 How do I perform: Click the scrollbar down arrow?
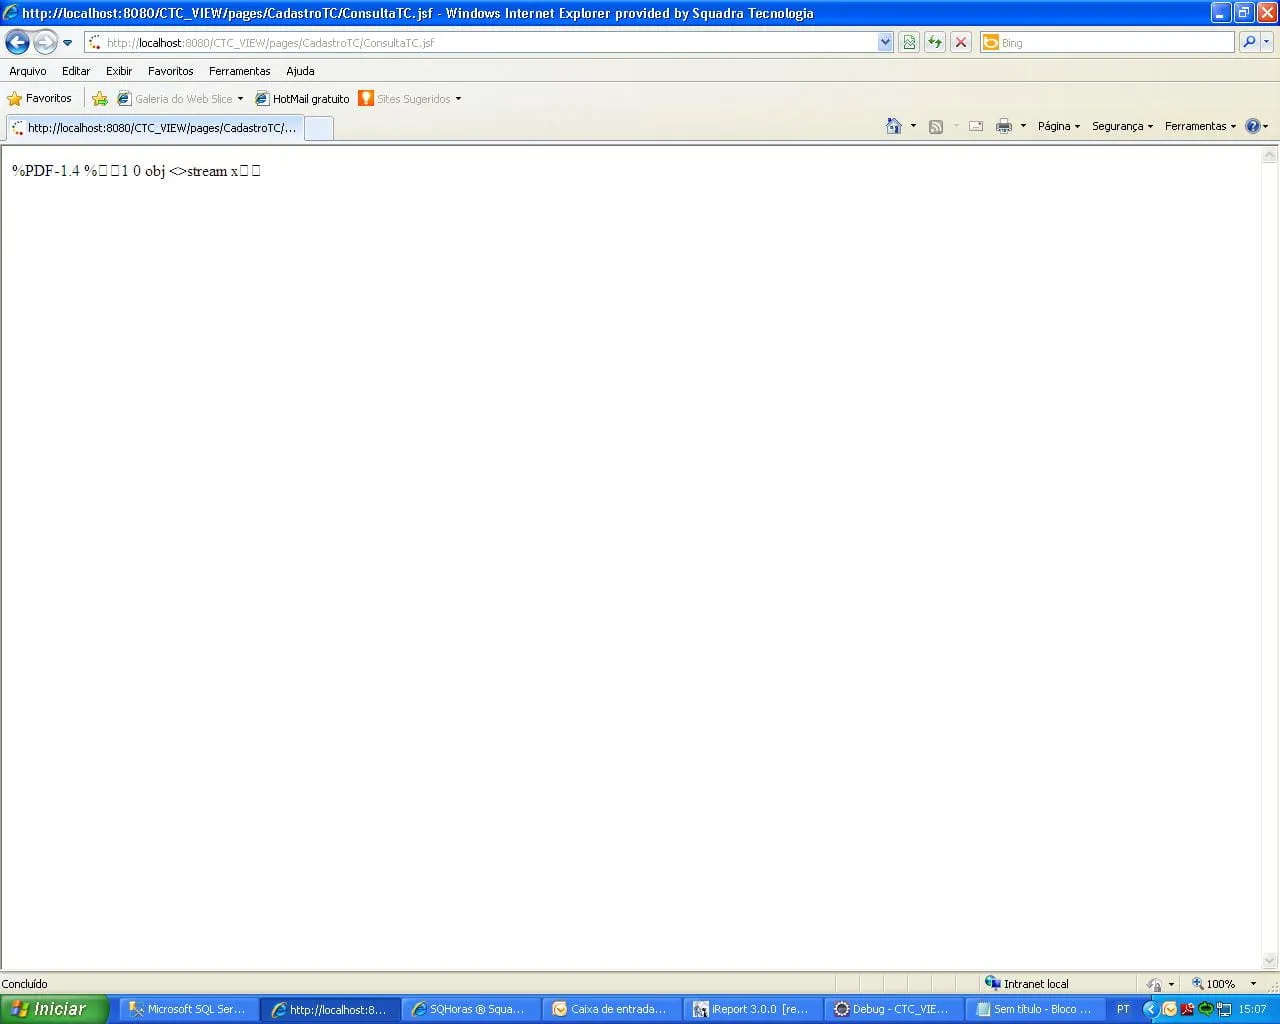coord(1270,961)
